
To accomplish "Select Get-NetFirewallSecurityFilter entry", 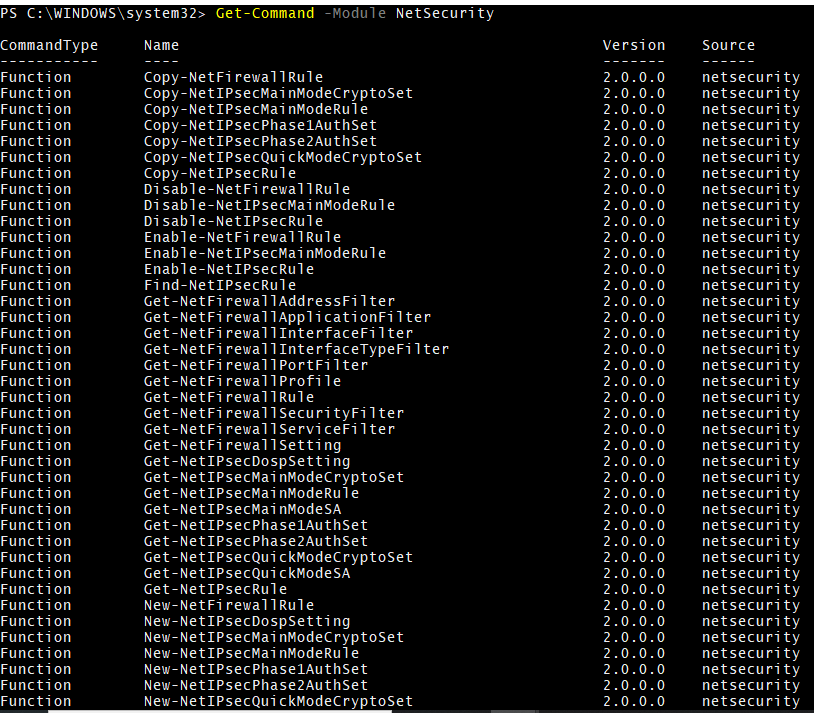I will coord(274,413).
